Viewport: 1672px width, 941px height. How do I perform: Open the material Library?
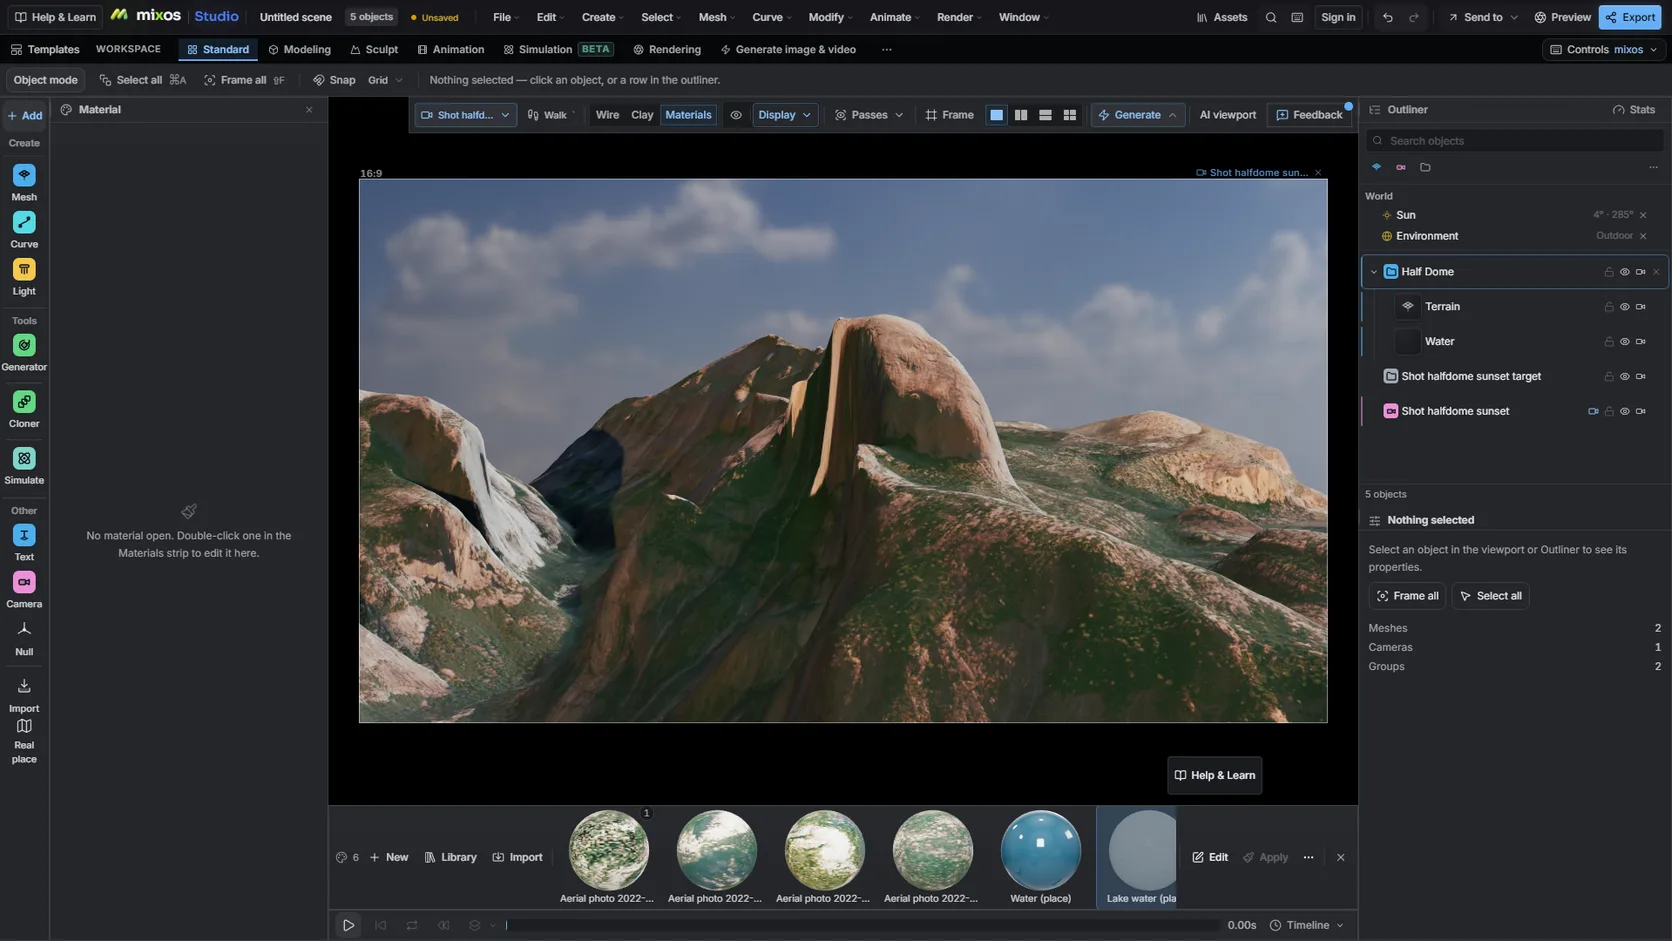coord(450,857)
